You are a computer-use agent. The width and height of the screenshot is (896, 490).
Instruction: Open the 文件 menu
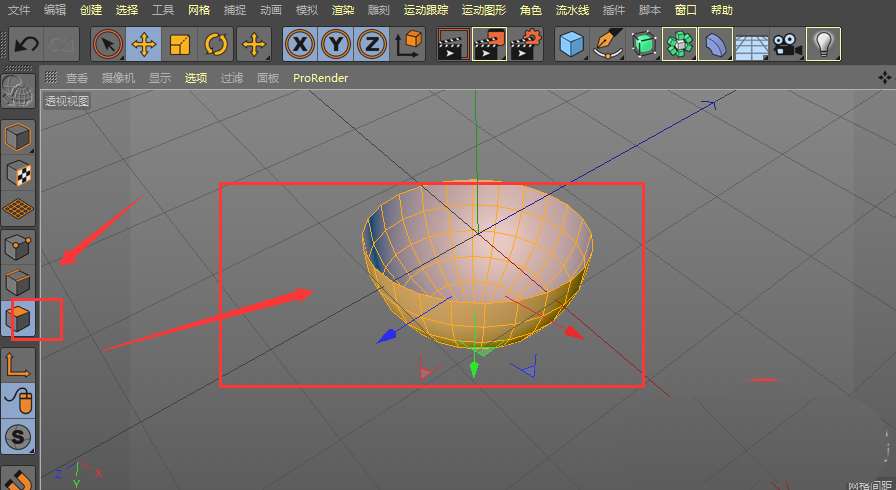click(19, 10)
